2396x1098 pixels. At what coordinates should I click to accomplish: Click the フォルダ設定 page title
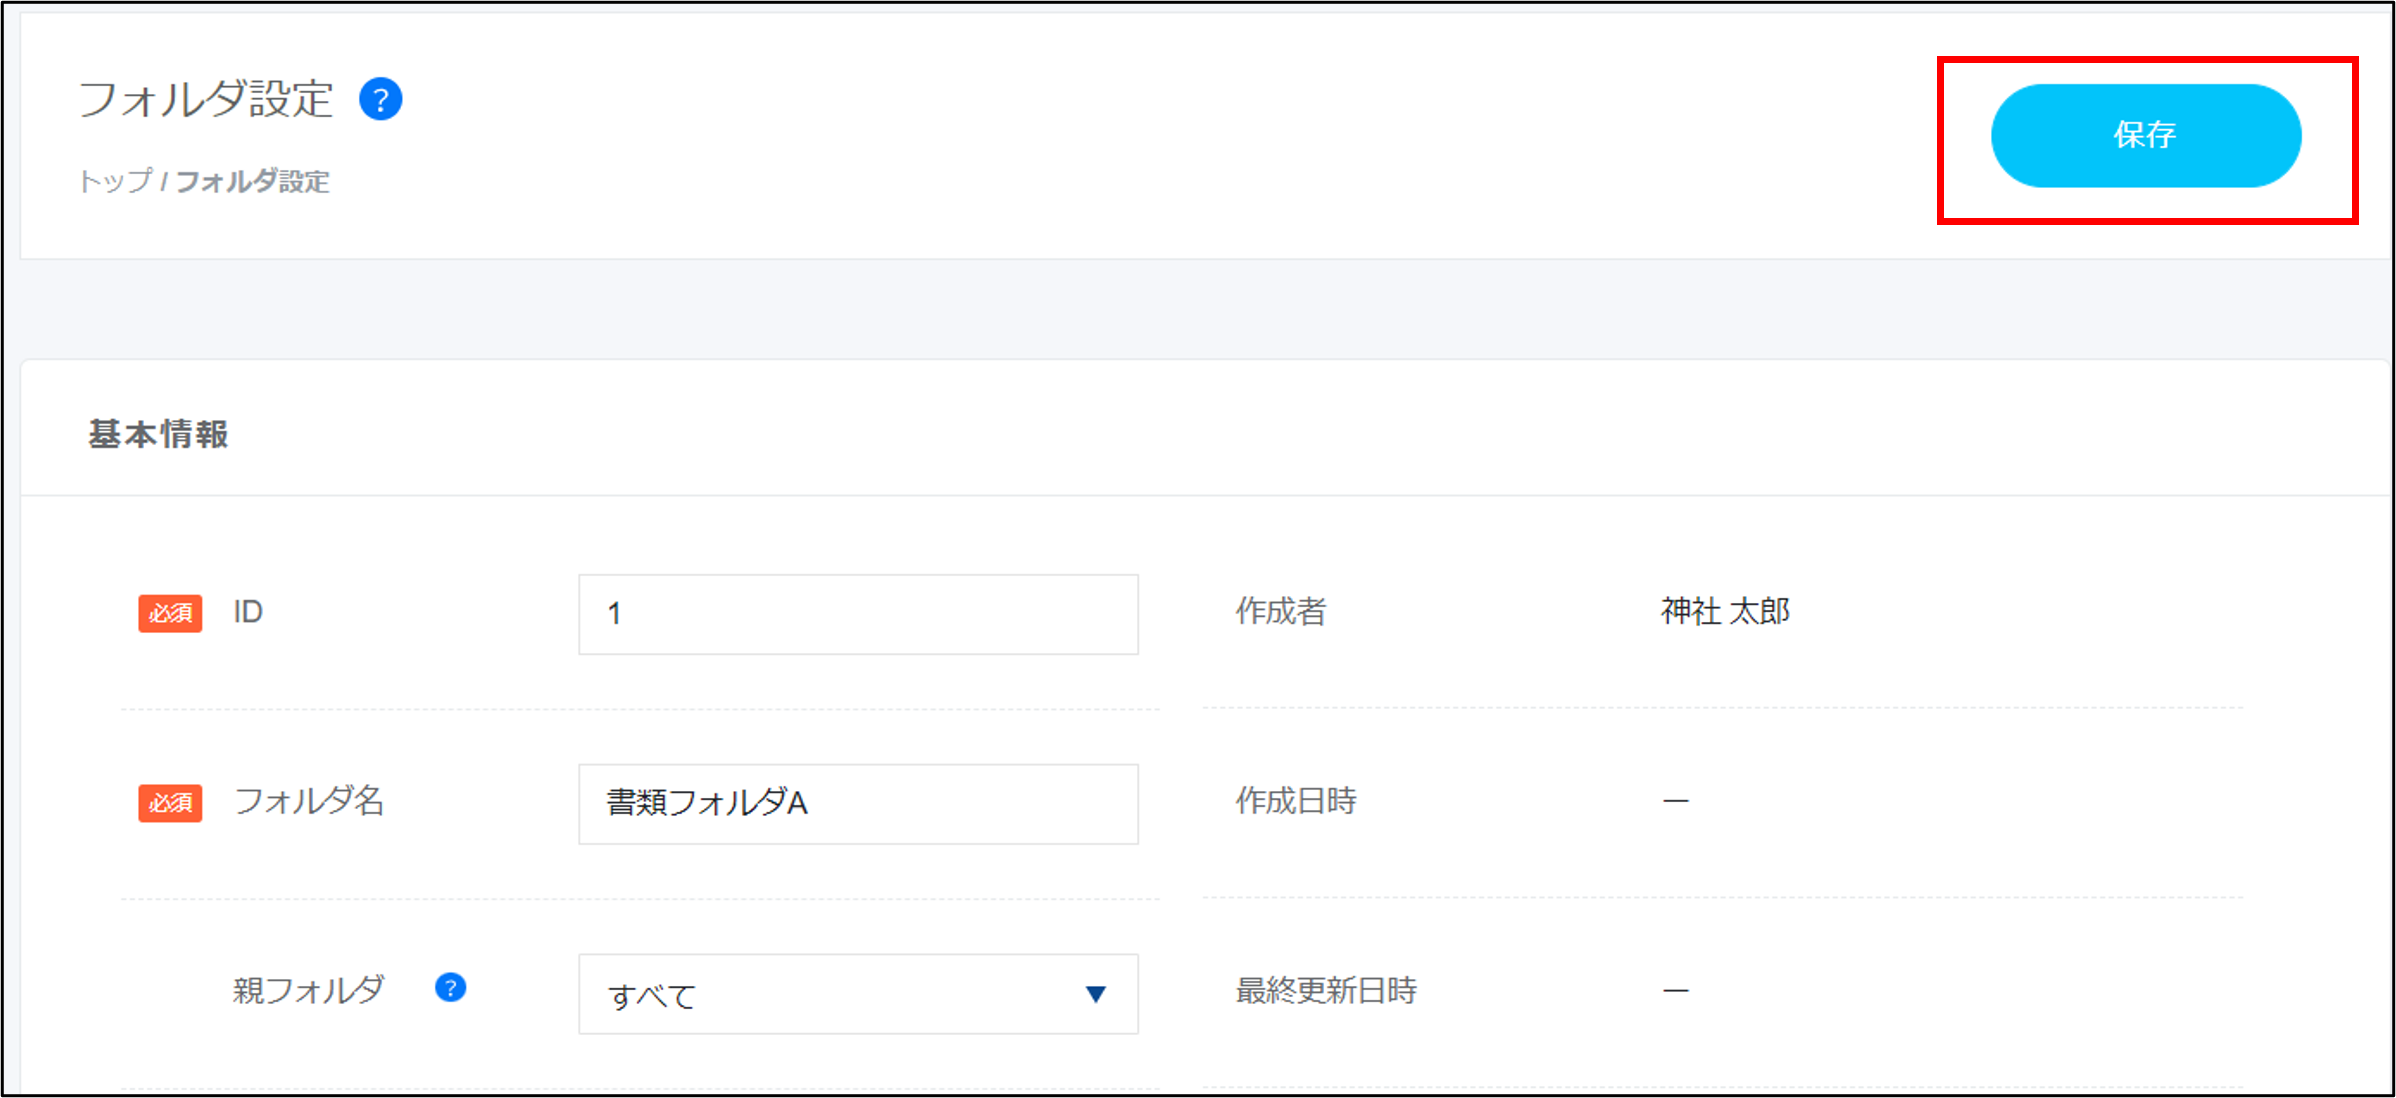tap(205, 99)
